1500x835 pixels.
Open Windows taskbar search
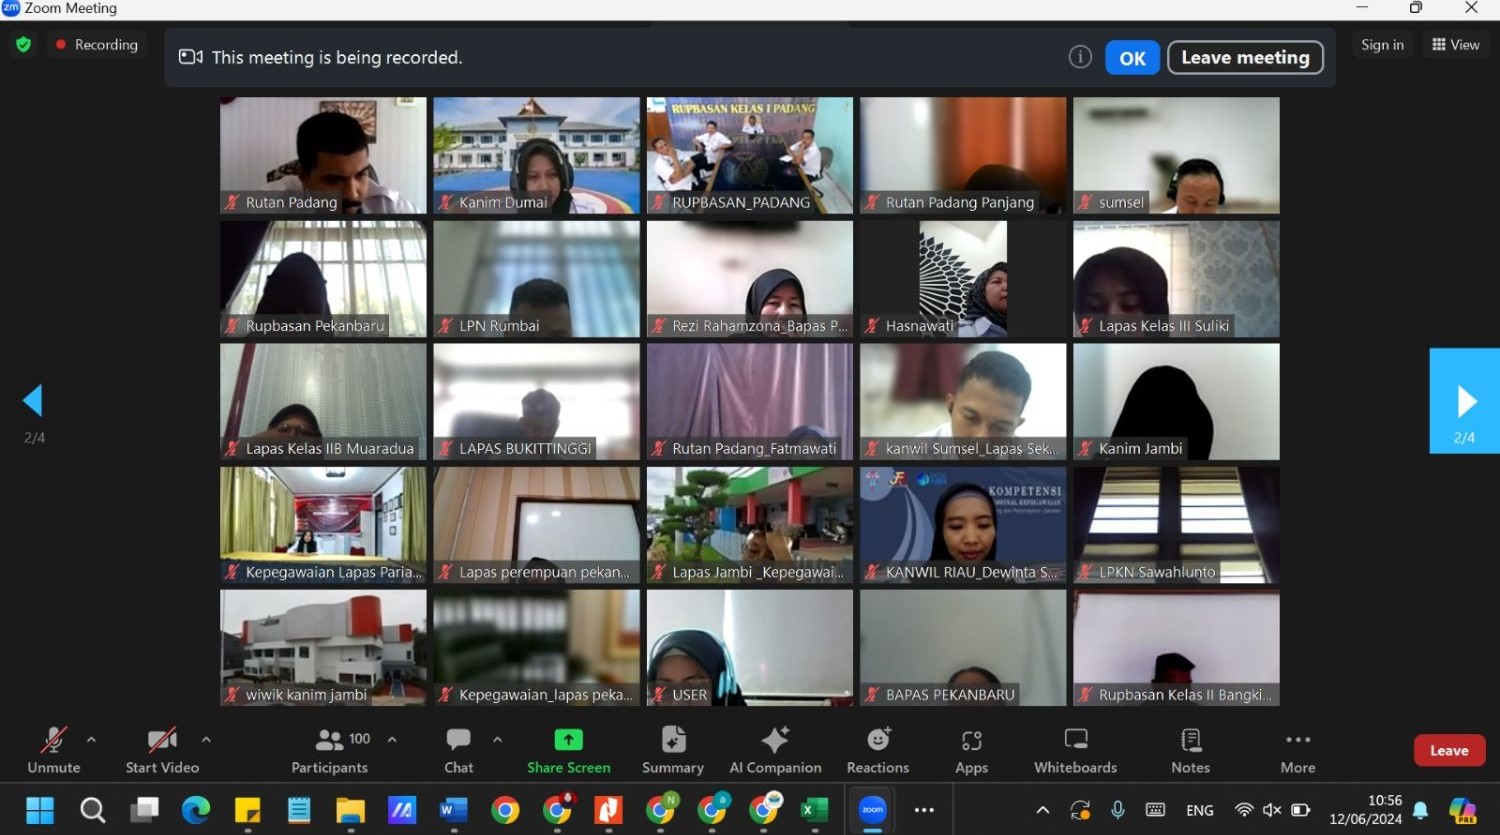[92, 810]
